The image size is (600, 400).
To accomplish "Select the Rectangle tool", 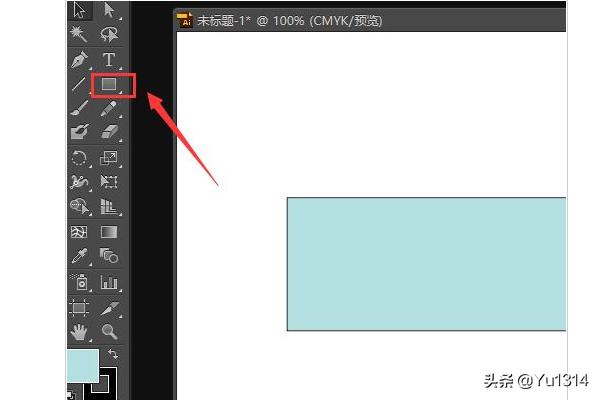I will (109, 85).
